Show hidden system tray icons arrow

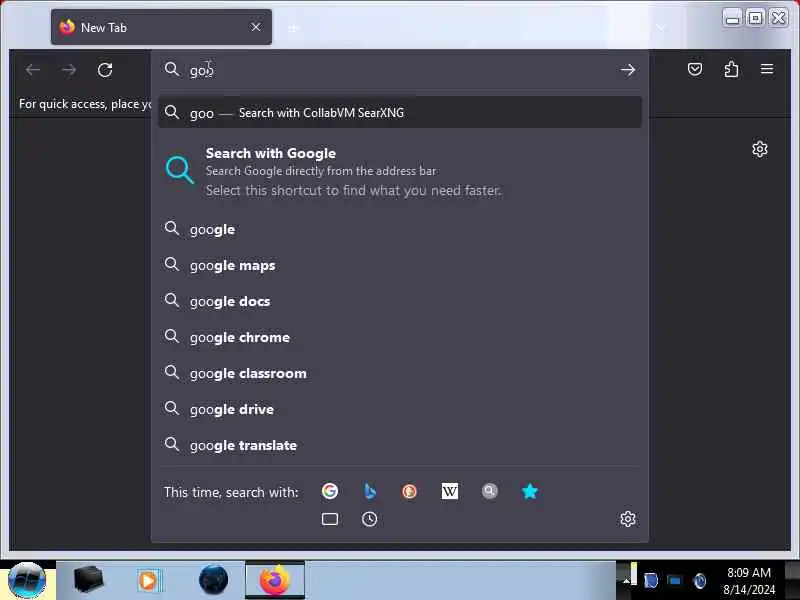click(x=627, y=581)
